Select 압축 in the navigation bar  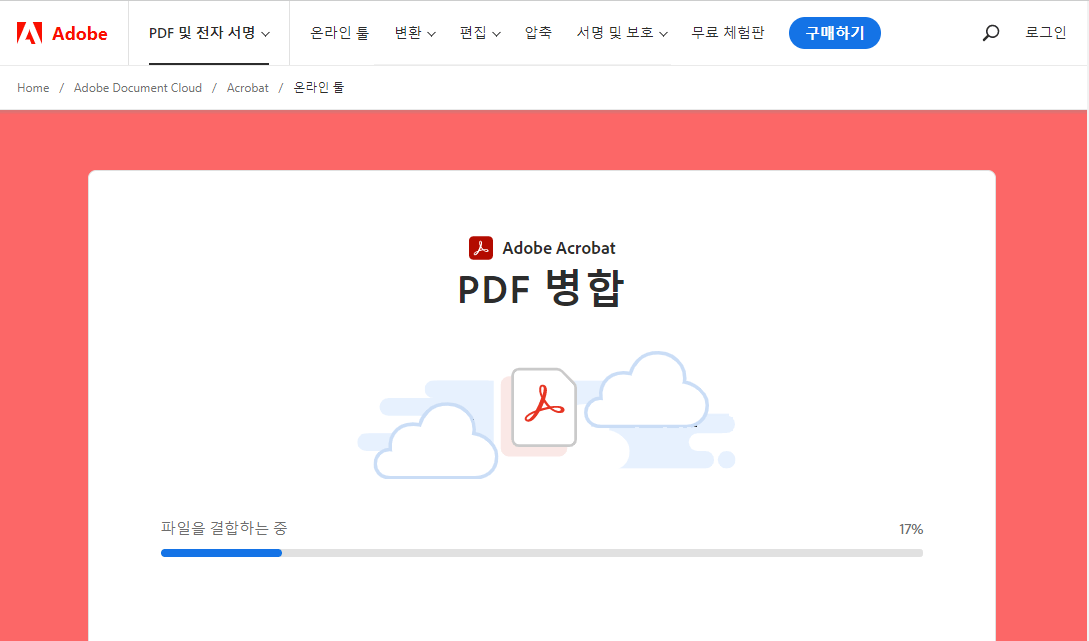538,32
